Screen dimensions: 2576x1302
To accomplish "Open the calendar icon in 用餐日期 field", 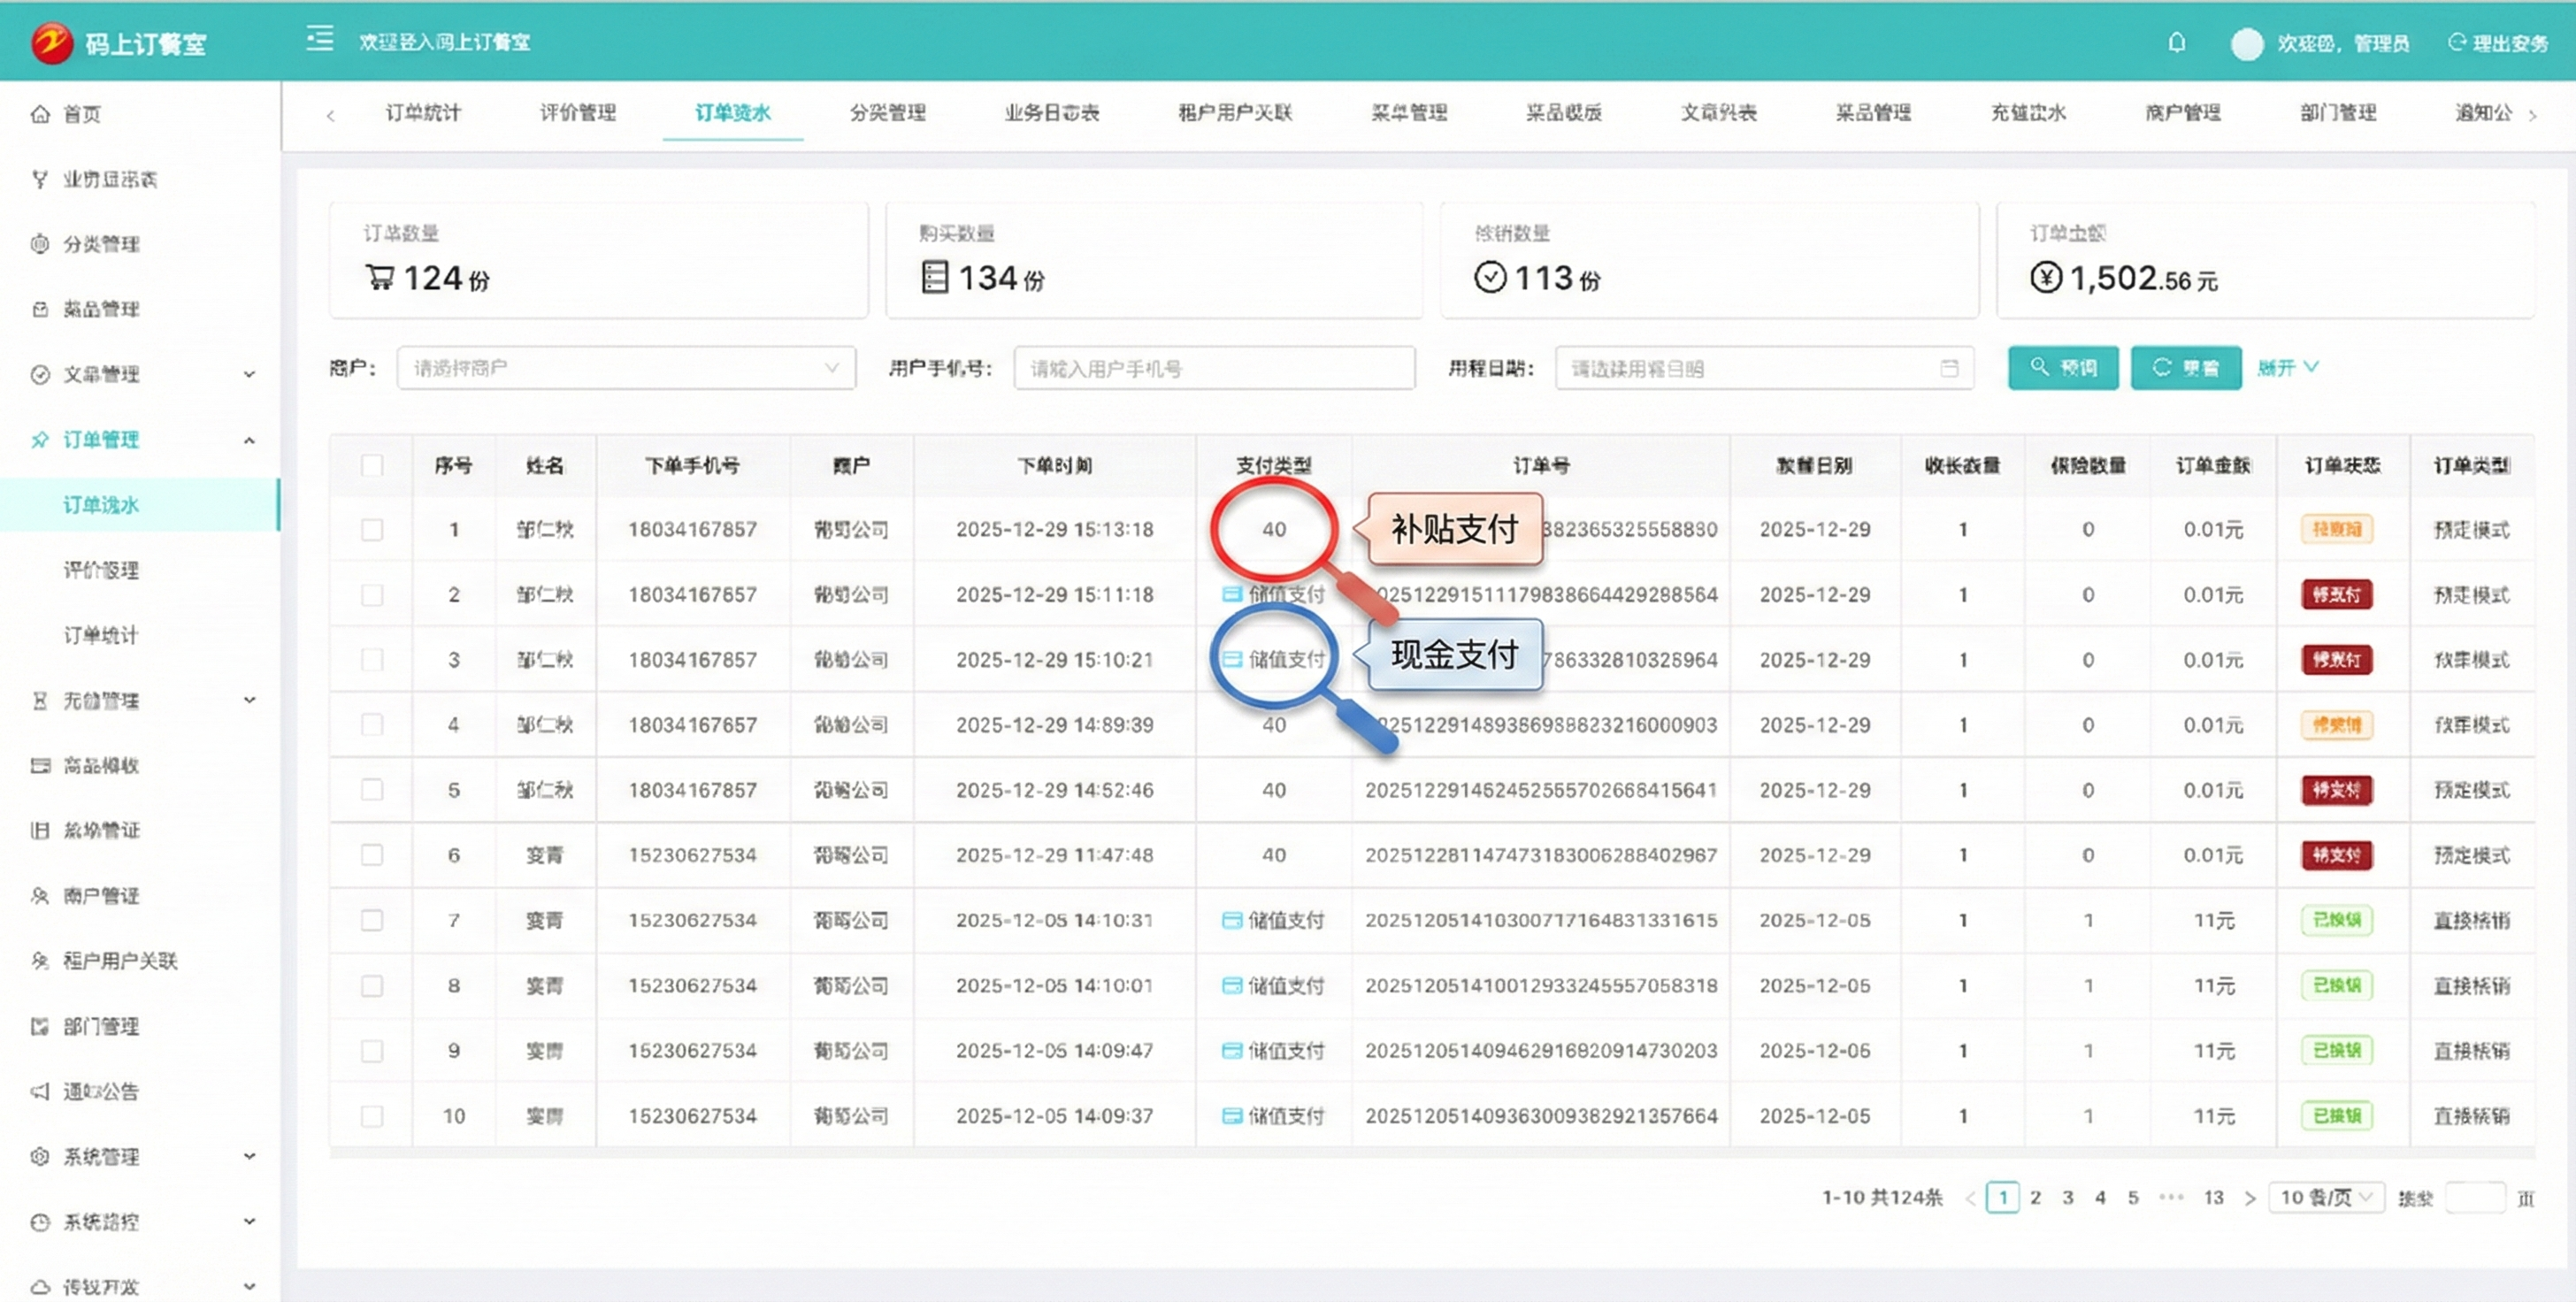I will (x=1949, y=368).
